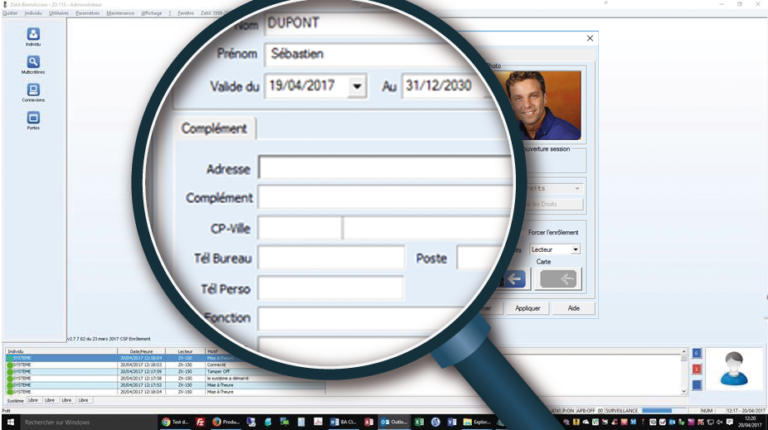Open the Adobe Acrobat taskbar icon
Viewport: 768px width, 430px height.
318,422
